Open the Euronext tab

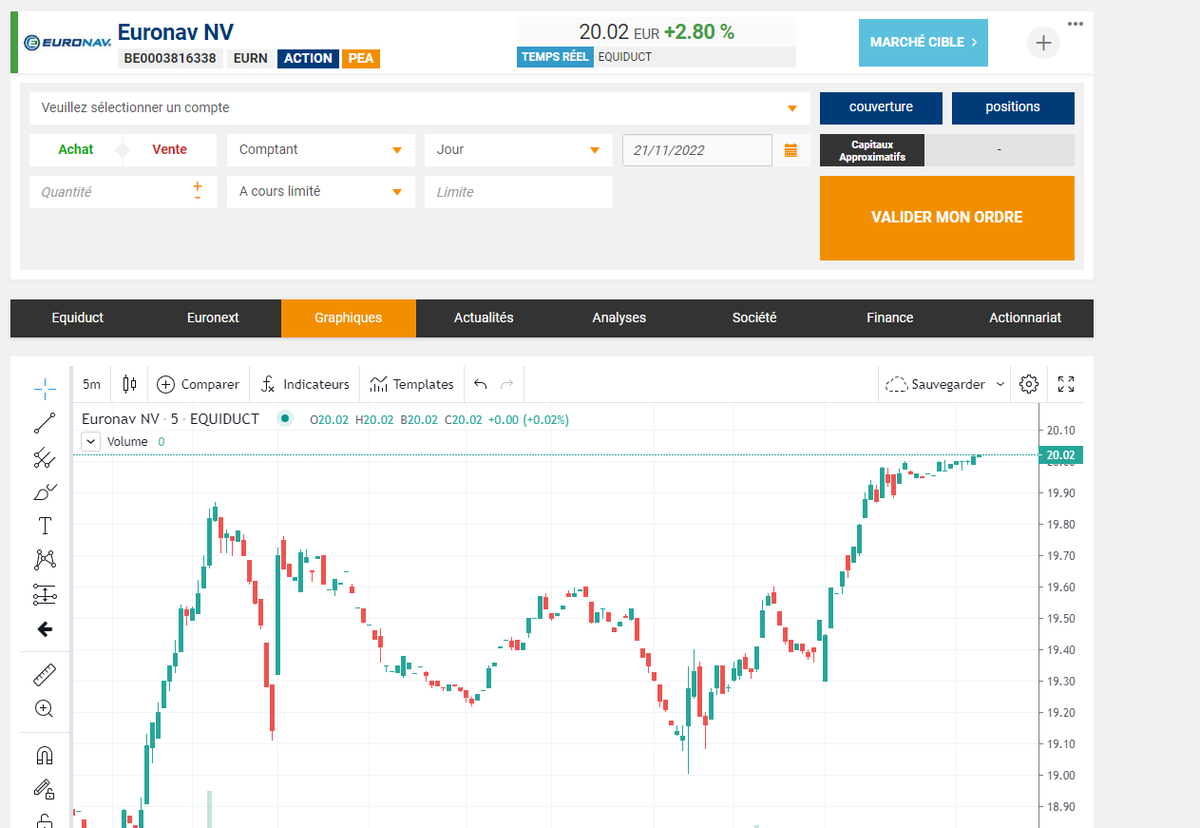click(213, 318)
